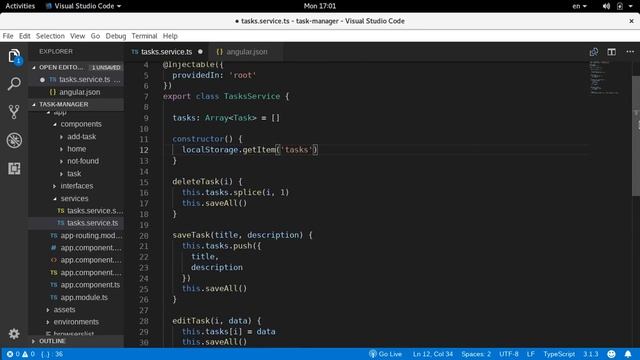Open the Explorer view in activity bar
The height and width of the screenshot is (360, 640).
(14, 56)
